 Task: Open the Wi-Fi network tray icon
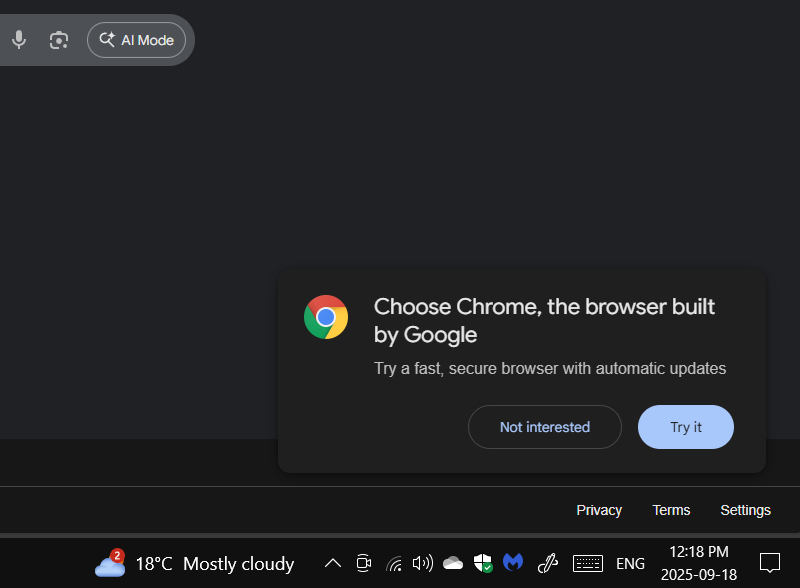click(x=394, y=564)
